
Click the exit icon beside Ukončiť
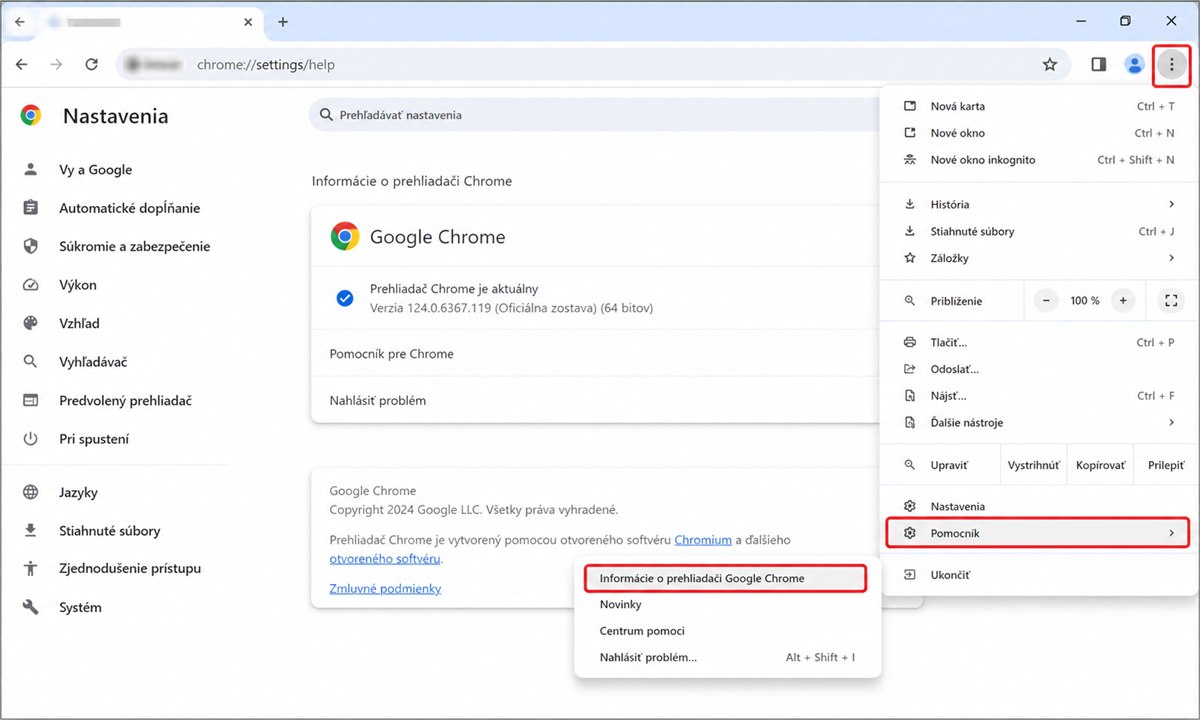pos(910,575)
